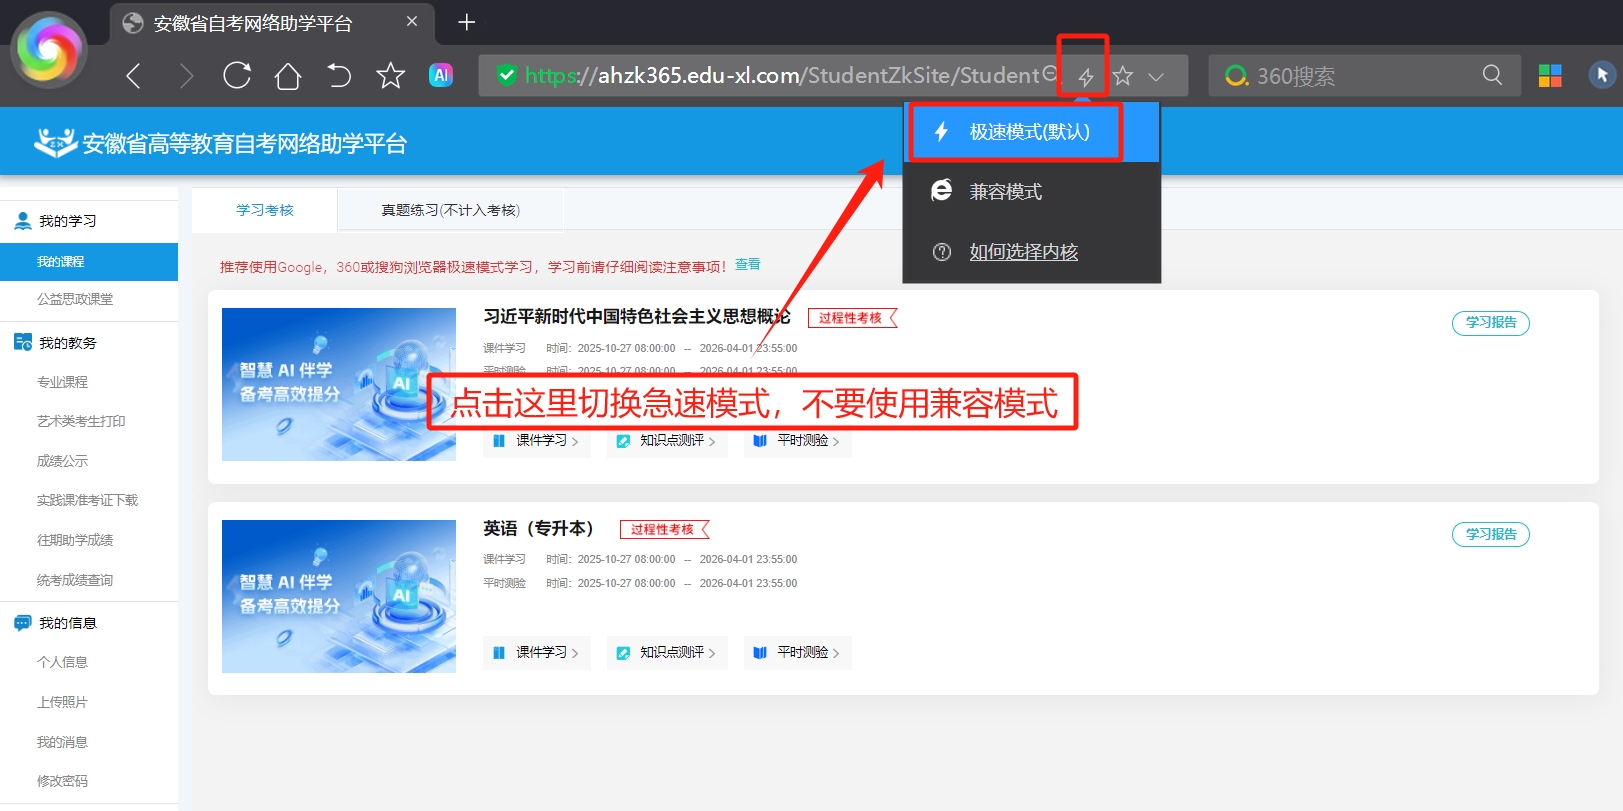This screenshot has height=811, width=1623.
Task: Bookmark page with toolbar star icon
Action: click(x=390, y=76)
